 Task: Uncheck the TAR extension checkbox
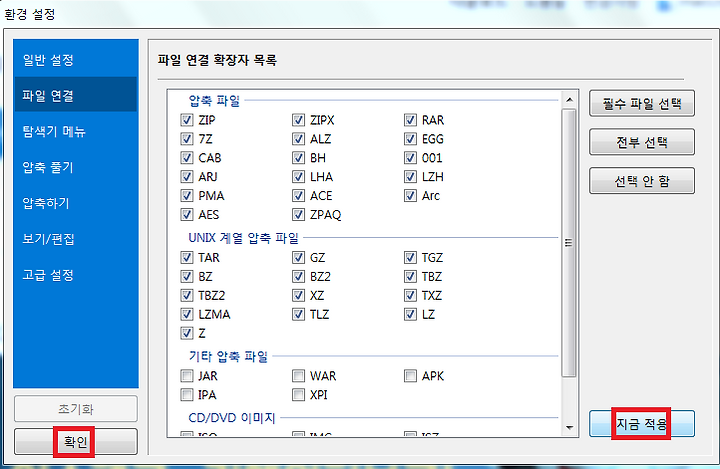click(186, 257)
